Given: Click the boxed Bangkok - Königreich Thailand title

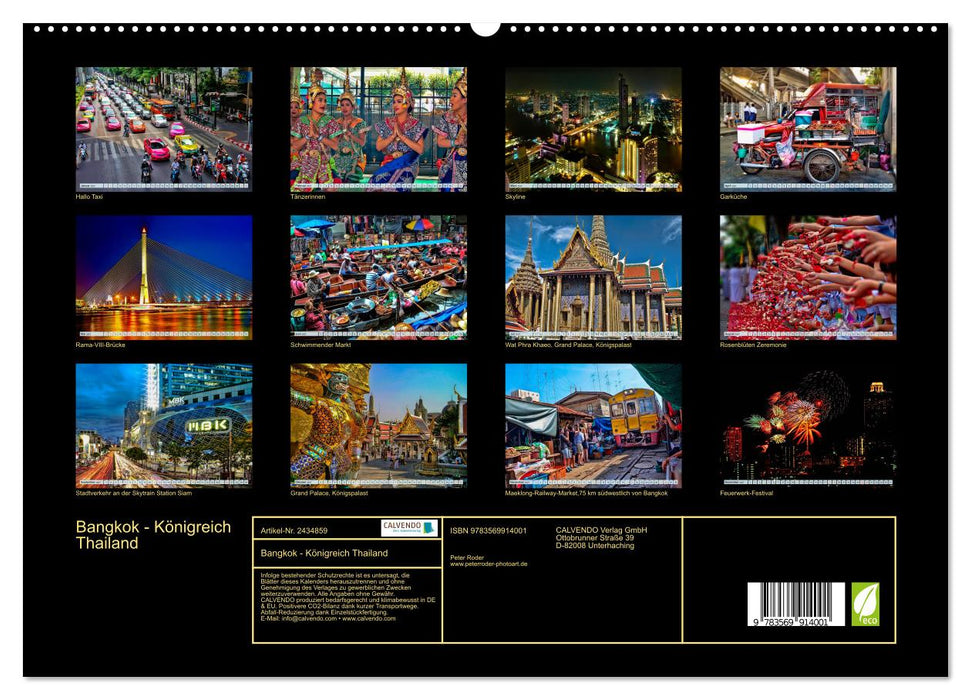Looking at the screenshot, I should 324,553.
